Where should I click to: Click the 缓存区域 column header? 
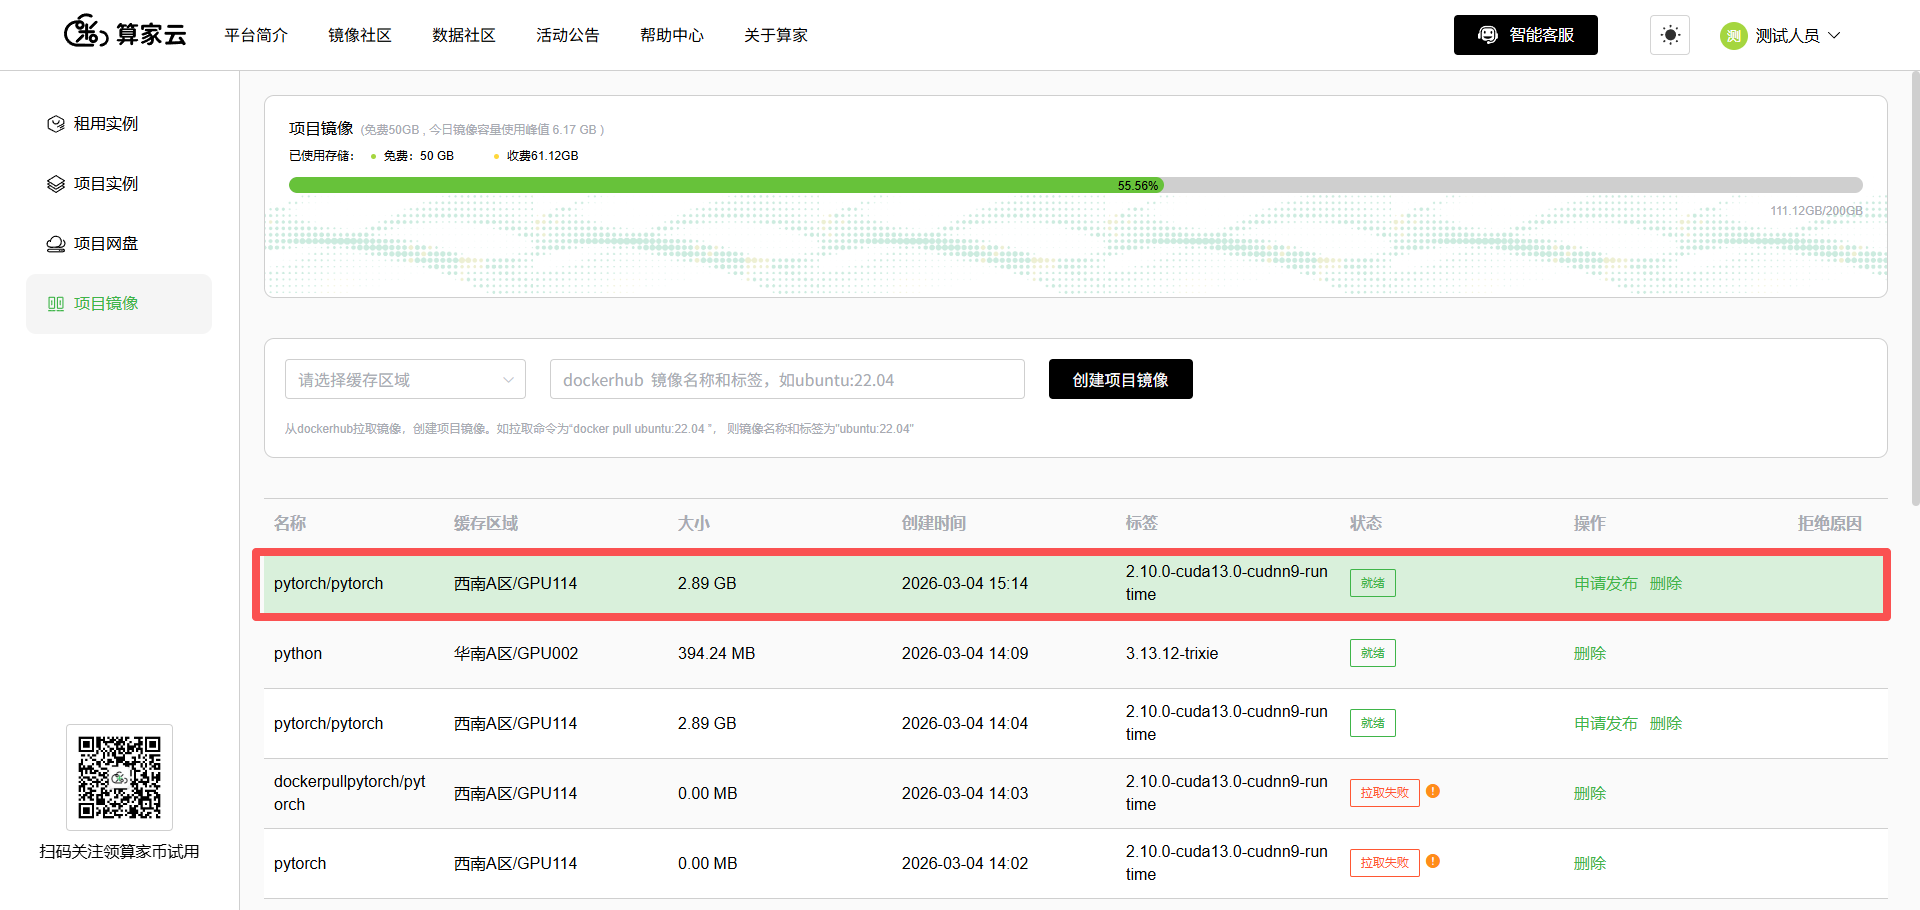point(486,523)
